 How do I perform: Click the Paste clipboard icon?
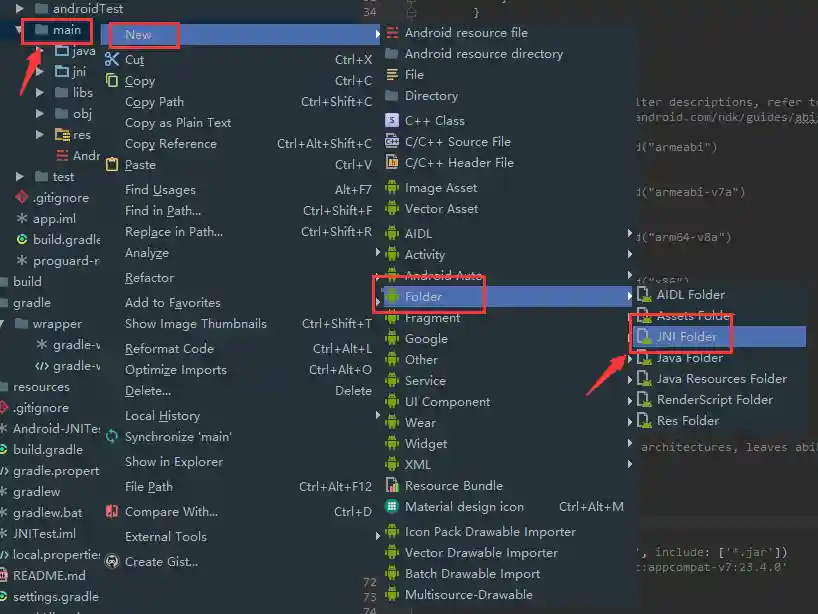tap(112, 164)
